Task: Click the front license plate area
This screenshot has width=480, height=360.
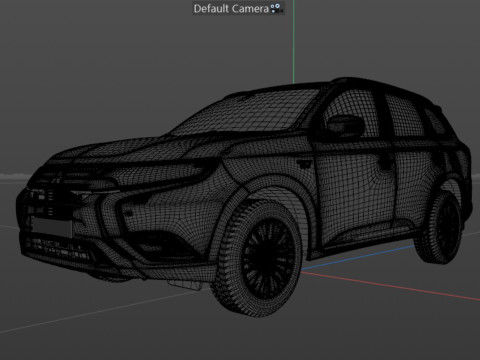Action: (x=51, y=226)
